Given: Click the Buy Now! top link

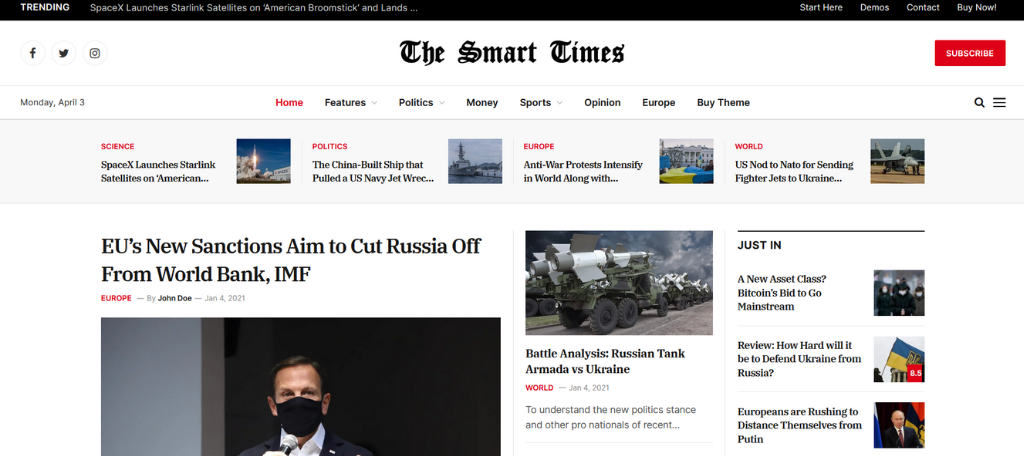Looking at the screenshot, I should pos(976,8).
